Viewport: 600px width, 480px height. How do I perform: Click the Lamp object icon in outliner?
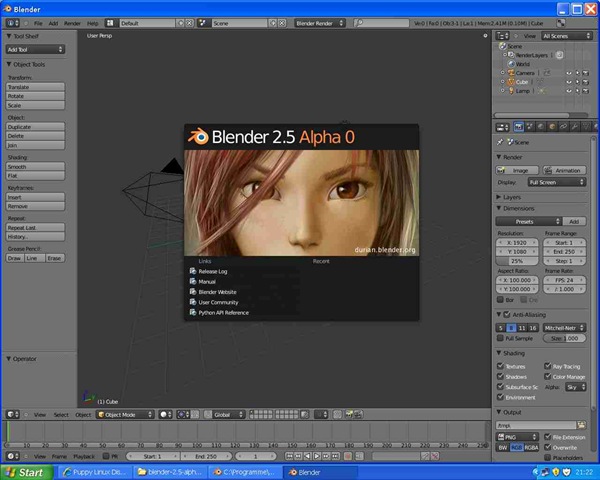(x=510, y=91)
